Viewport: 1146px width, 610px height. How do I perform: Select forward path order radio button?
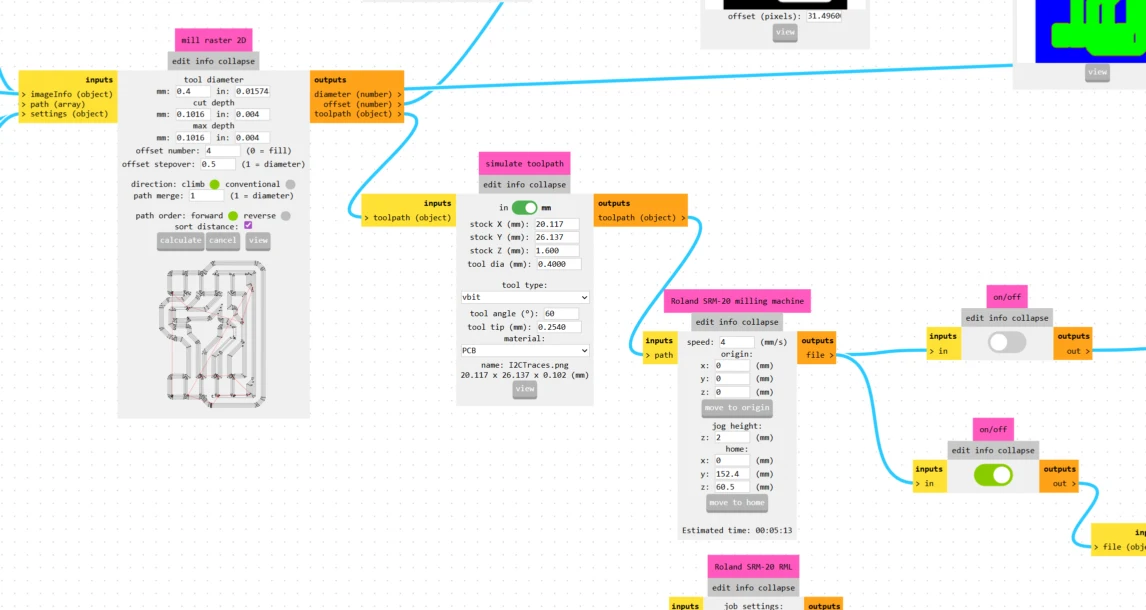point(232,216)
